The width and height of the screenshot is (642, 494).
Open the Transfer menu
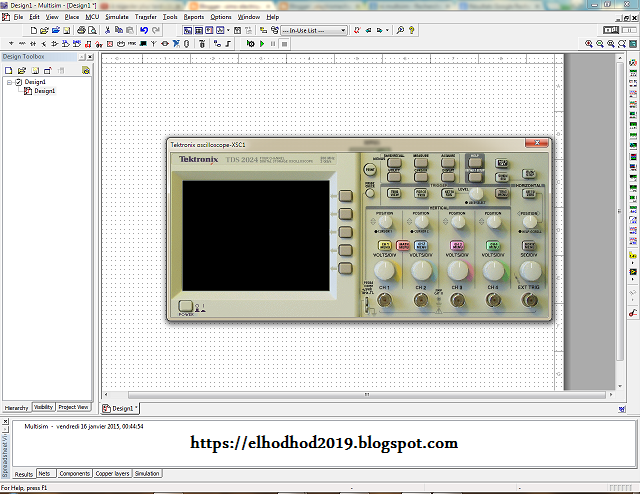pos(146,17)
